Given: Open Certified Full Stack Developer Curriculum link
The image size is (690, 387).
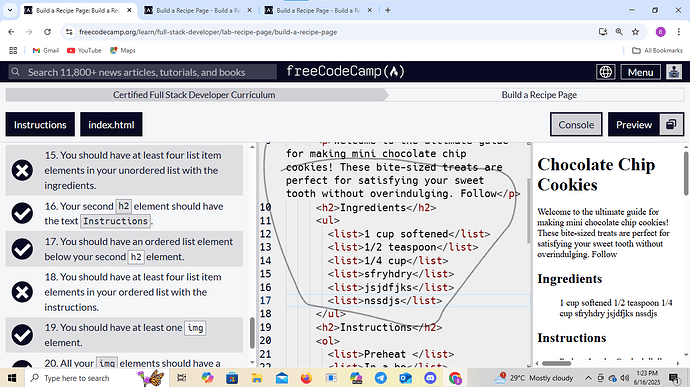Looking at the screenshot, I should (x=194, y=95).
